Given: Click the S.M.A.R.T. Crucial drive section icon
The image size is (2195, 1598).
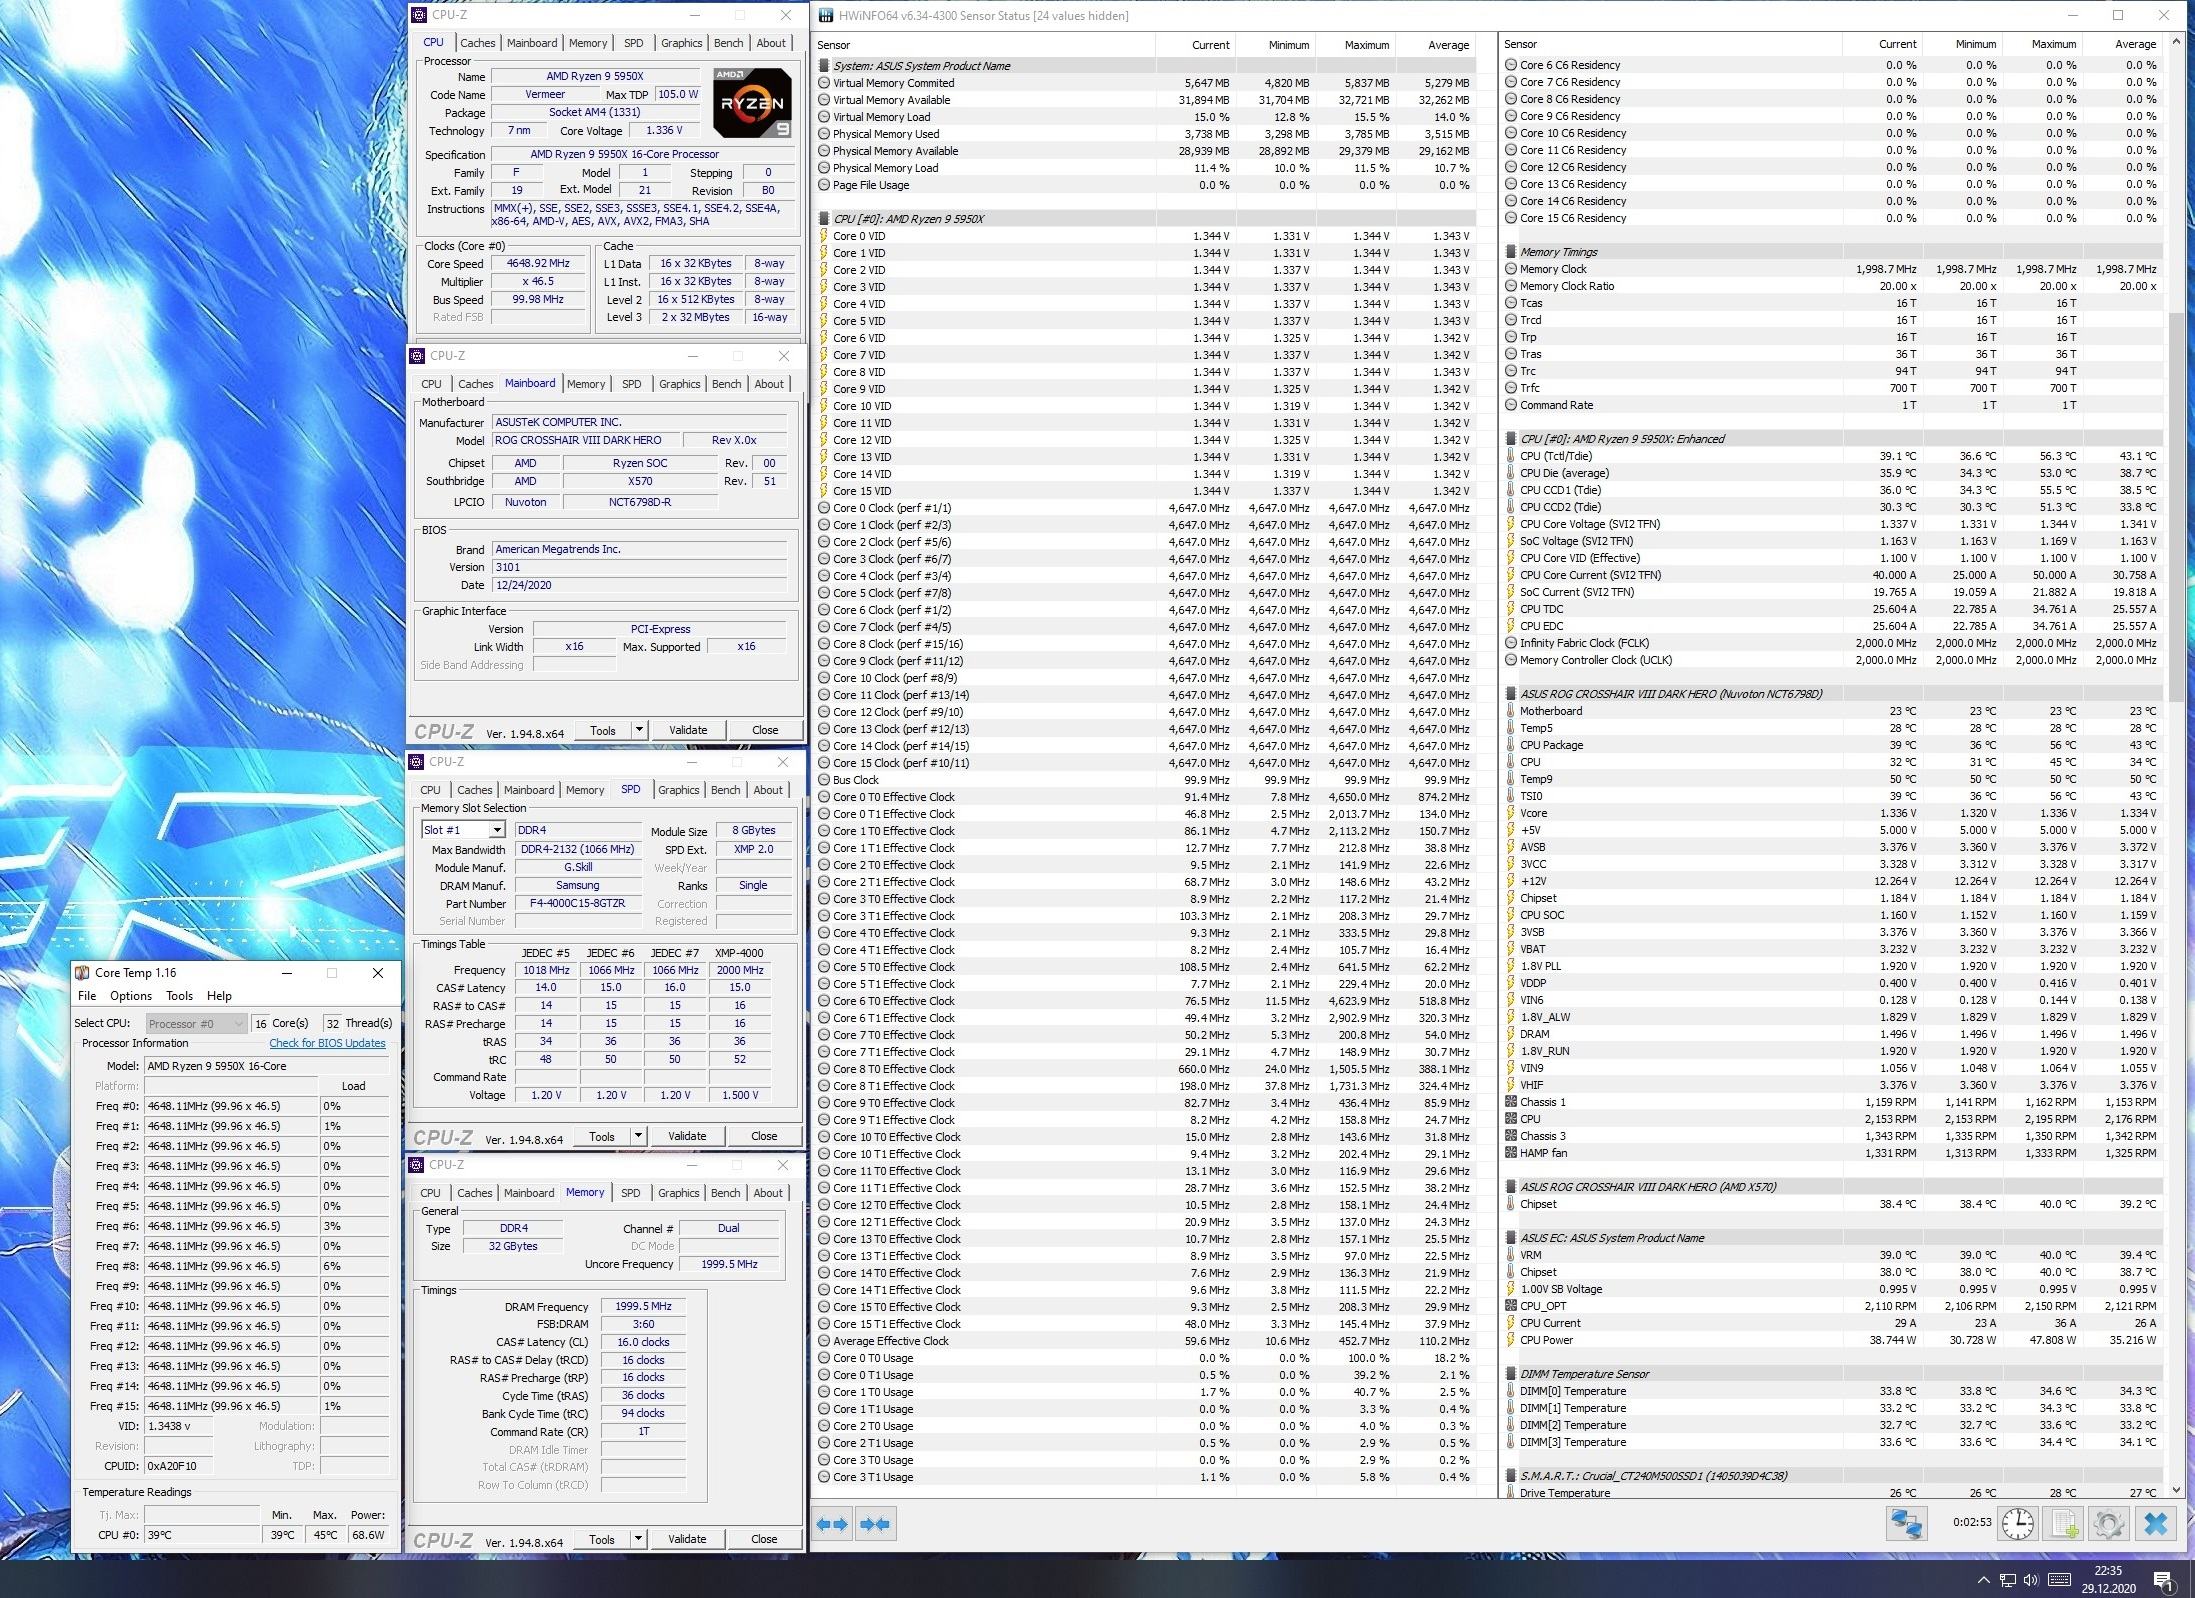Looking at the screenshot, I should [1511, 1476].
